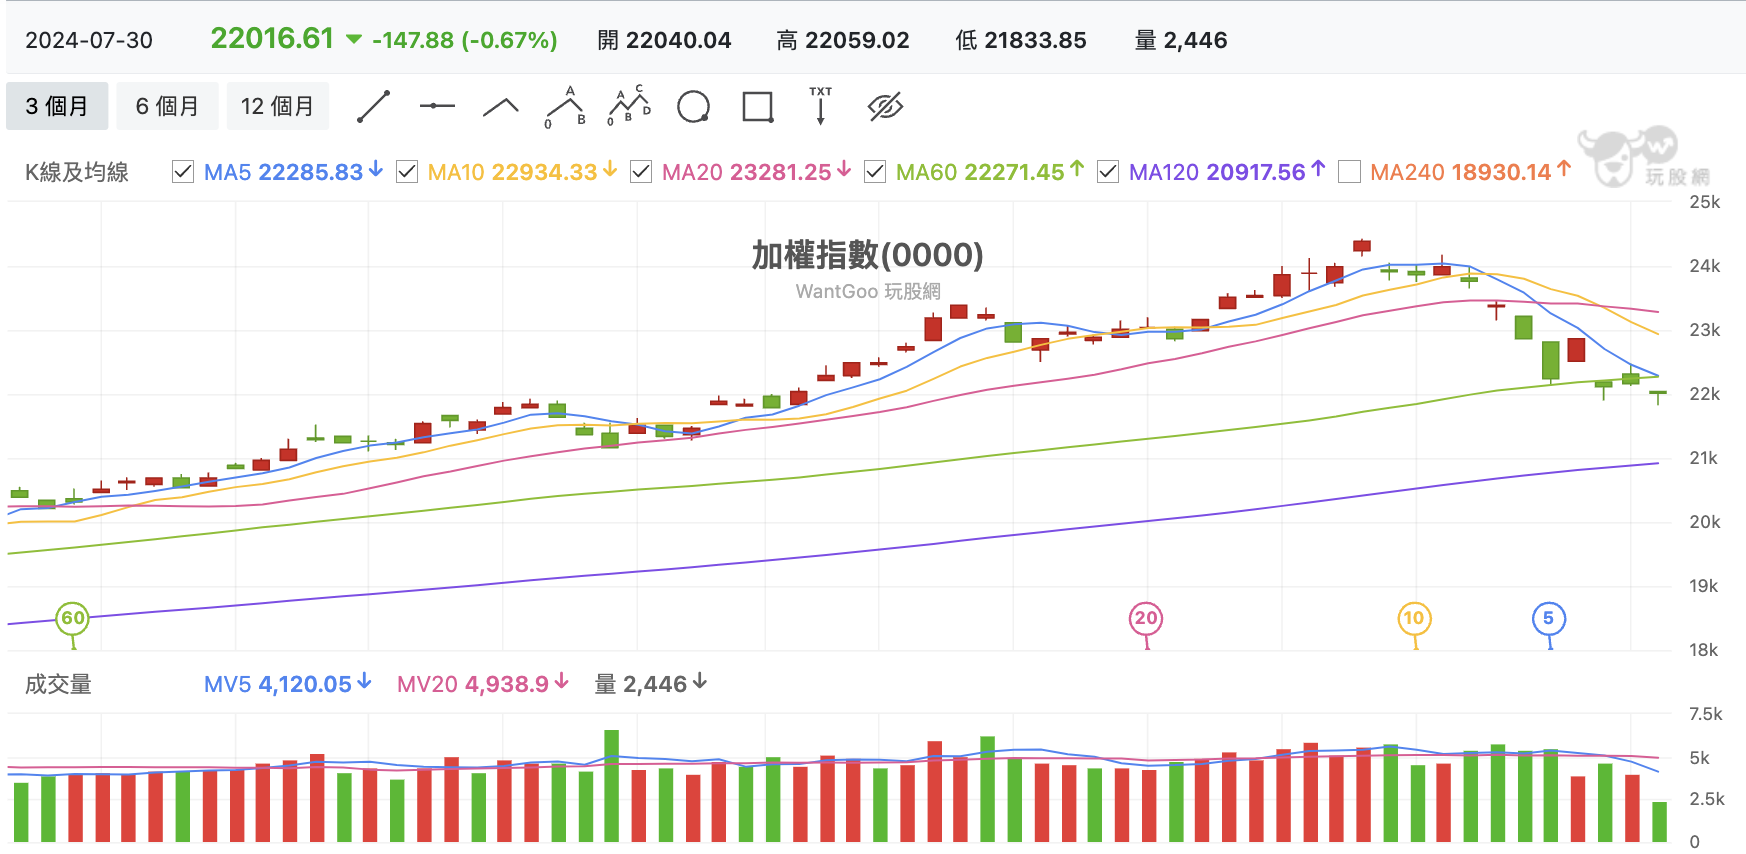Viewport: 1746px width, 854px height.
Task: Enable the MA240 moving average checkbox
Action: click(1349, 172)
